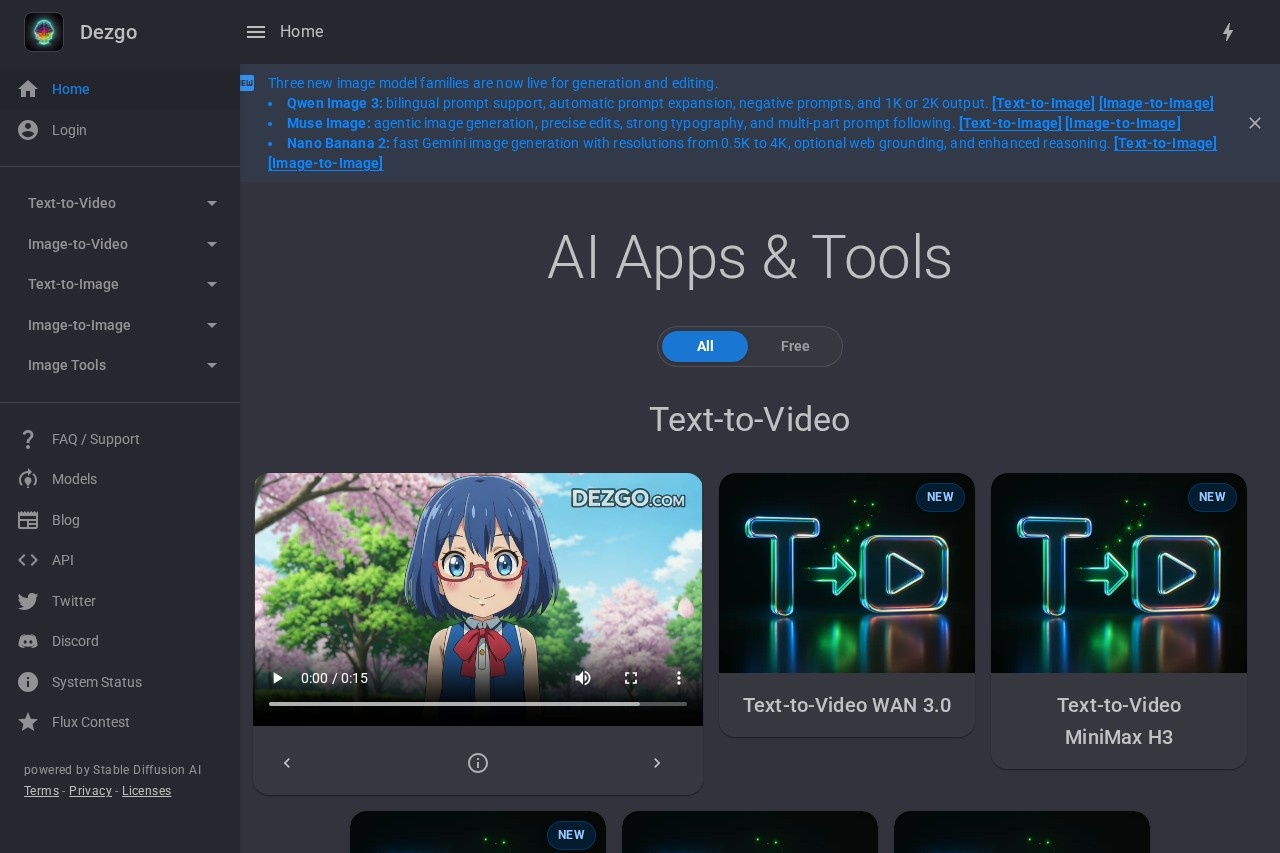Open Muse Image Image-to-Image link

(x=1123, y=123)
